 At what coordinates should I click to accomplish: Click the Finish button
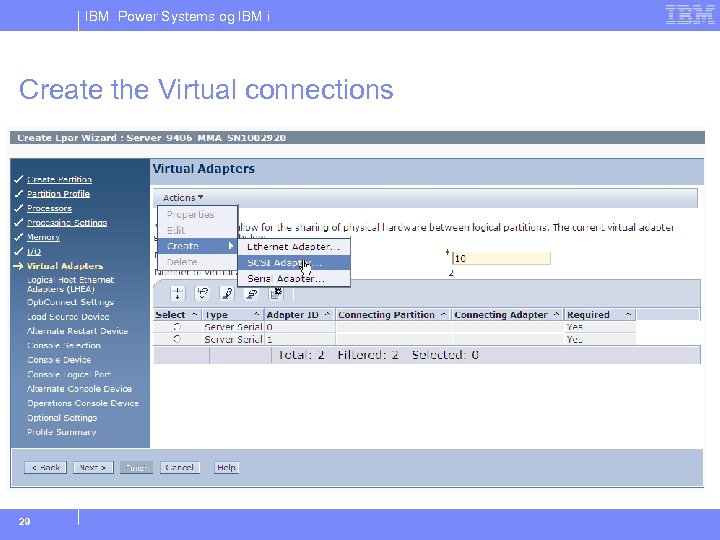pos(136,467)
